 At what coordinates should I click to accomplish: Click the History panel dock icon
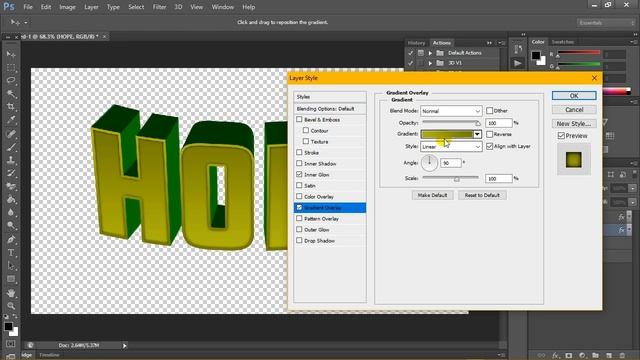(518, 49)
